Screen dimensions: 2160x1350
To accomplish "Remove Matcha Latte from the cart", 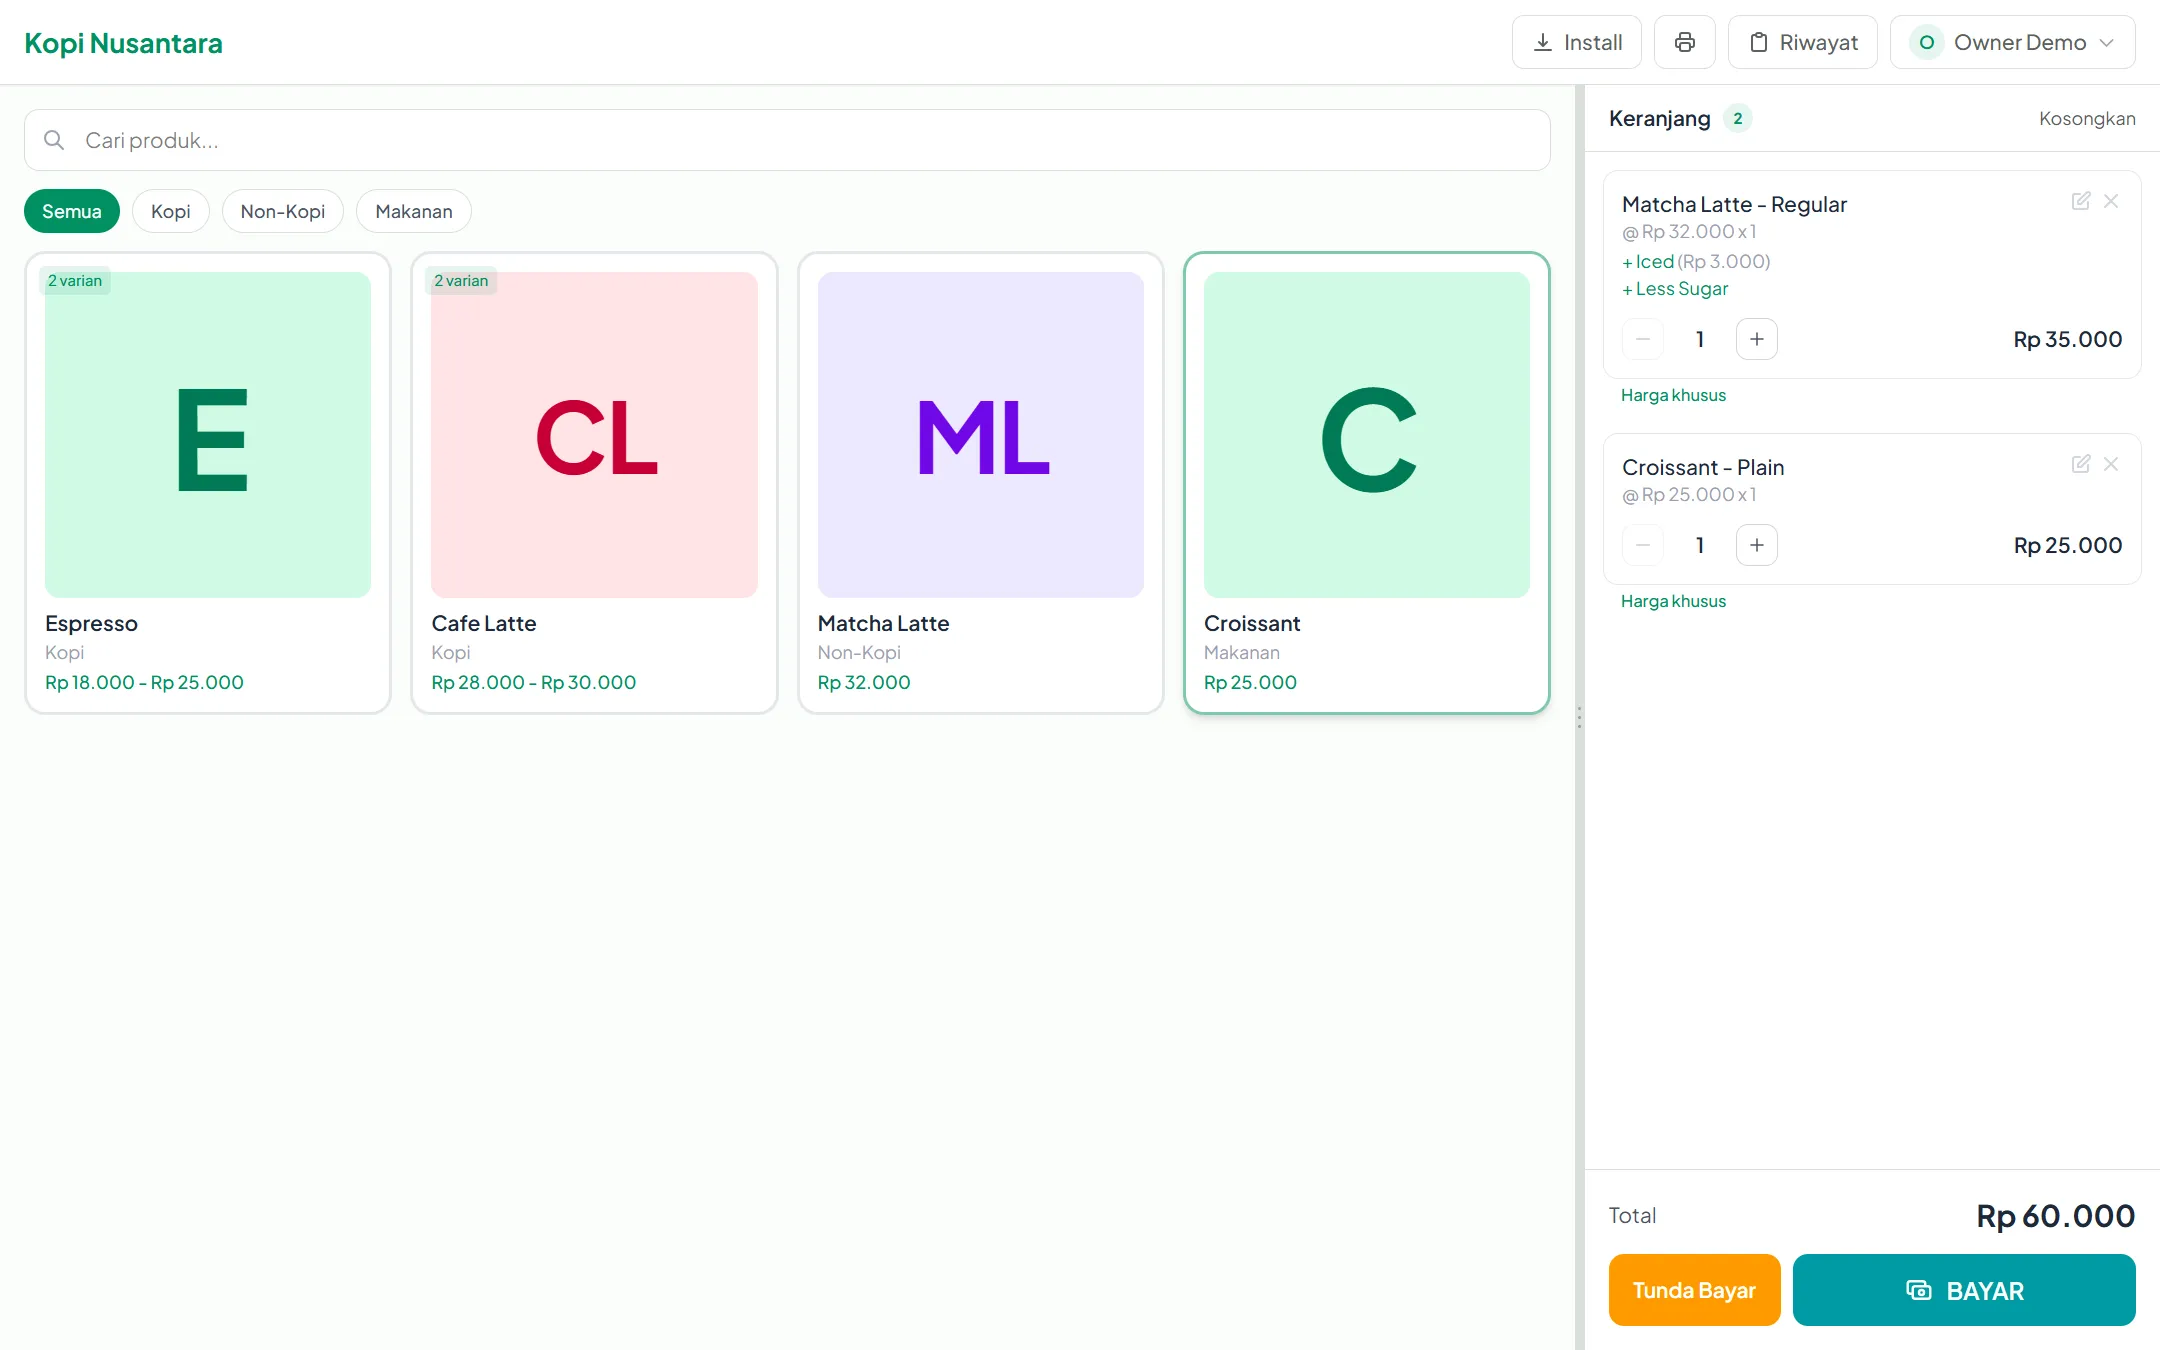I will pyautogui.click(x=2111, y=201).
